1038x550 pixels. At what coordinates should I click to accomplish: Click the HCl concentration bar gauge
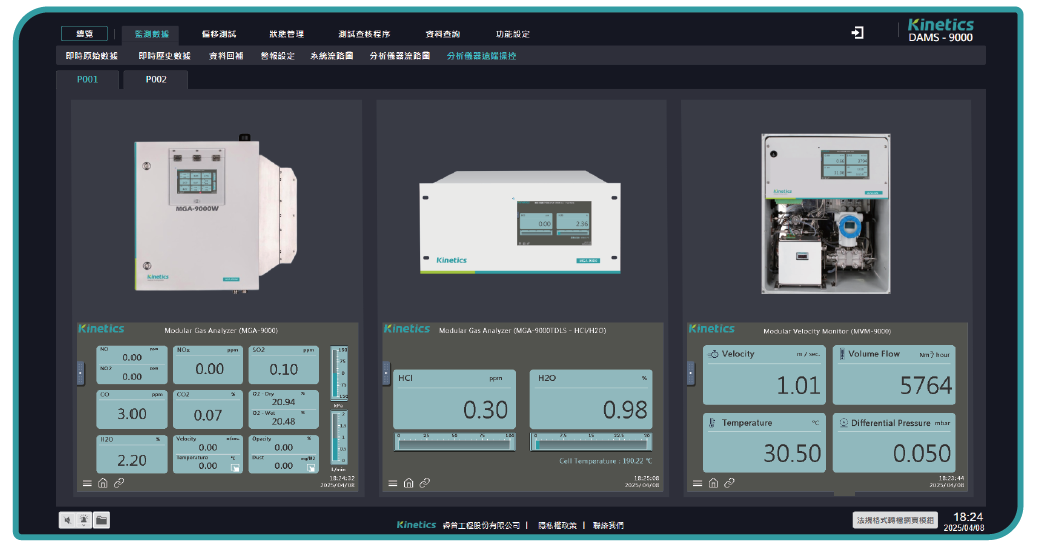[454, 441]
